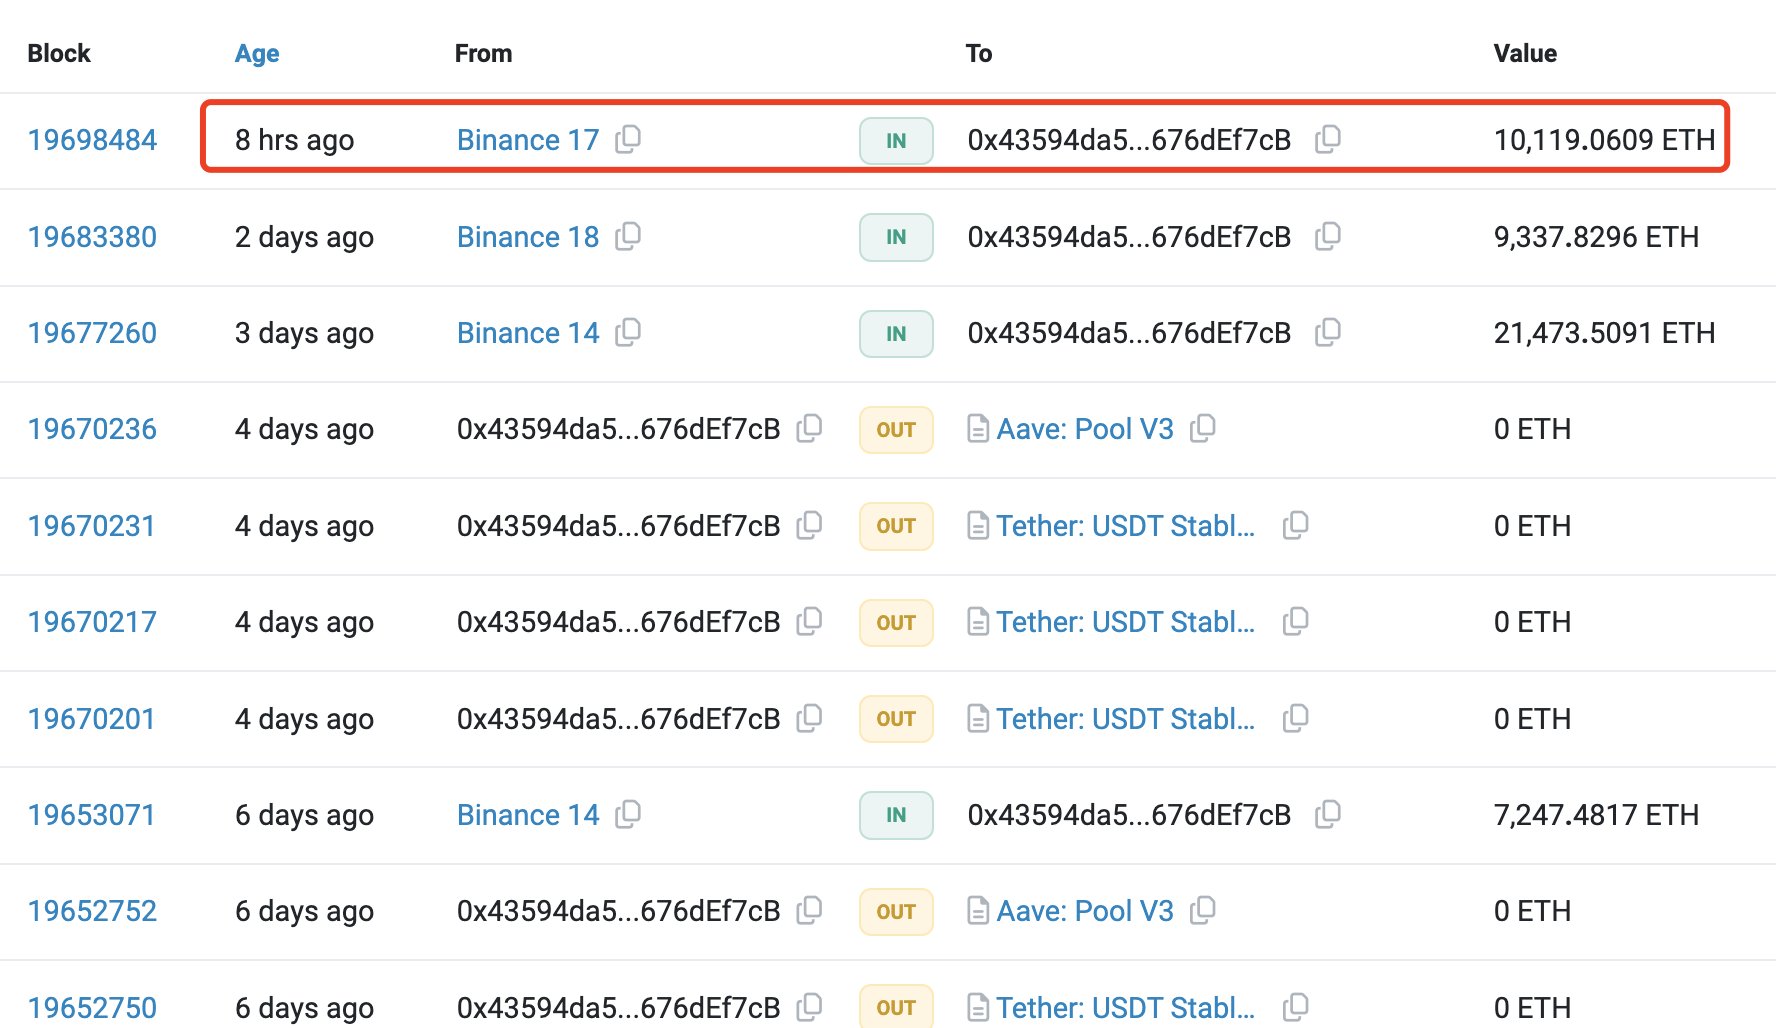Open Tether: USDT Stabl... in block 19670217 row

point(1125,622)
